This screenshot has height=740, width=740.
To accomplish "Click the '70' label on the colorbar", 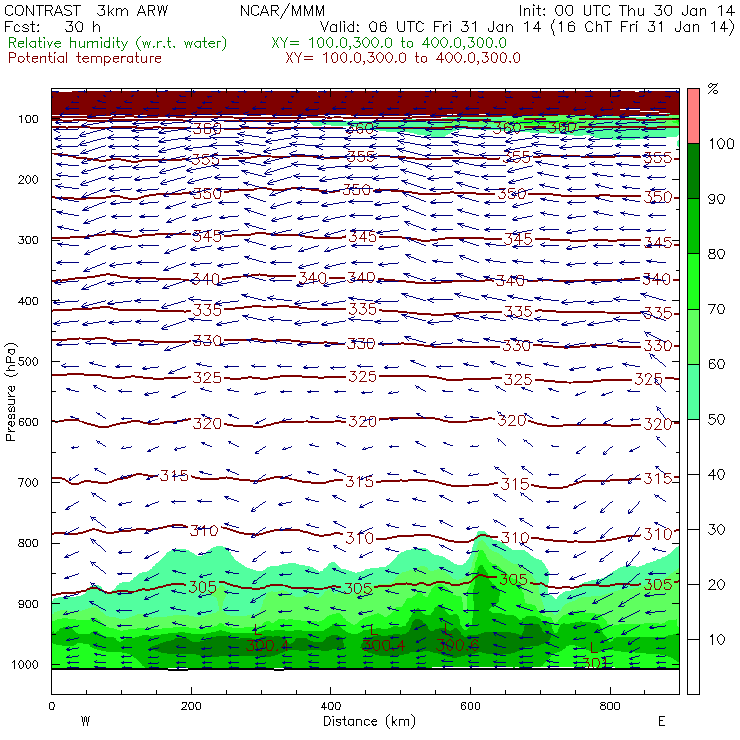I will coord(716,309).
